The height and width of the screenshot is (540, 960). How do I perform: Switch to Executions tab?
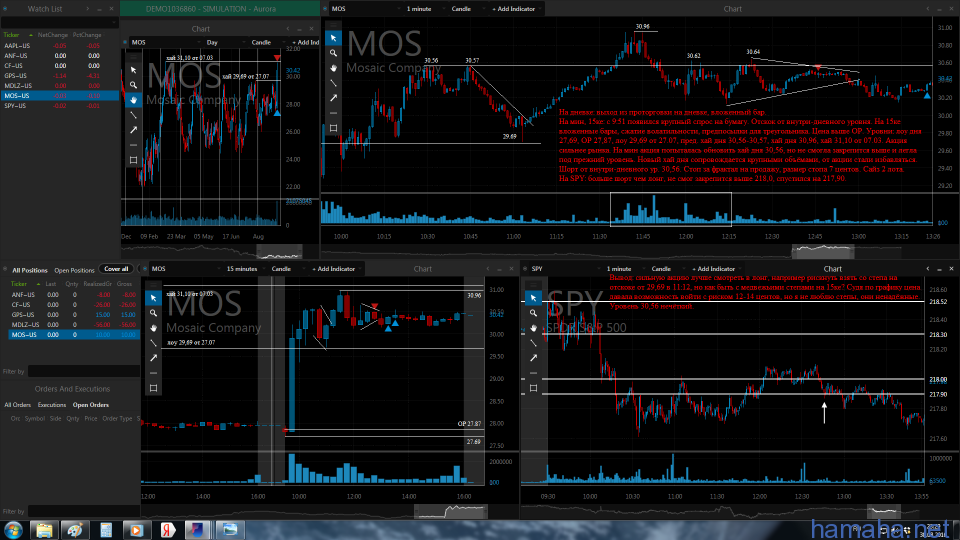click(x=52, y=405)
